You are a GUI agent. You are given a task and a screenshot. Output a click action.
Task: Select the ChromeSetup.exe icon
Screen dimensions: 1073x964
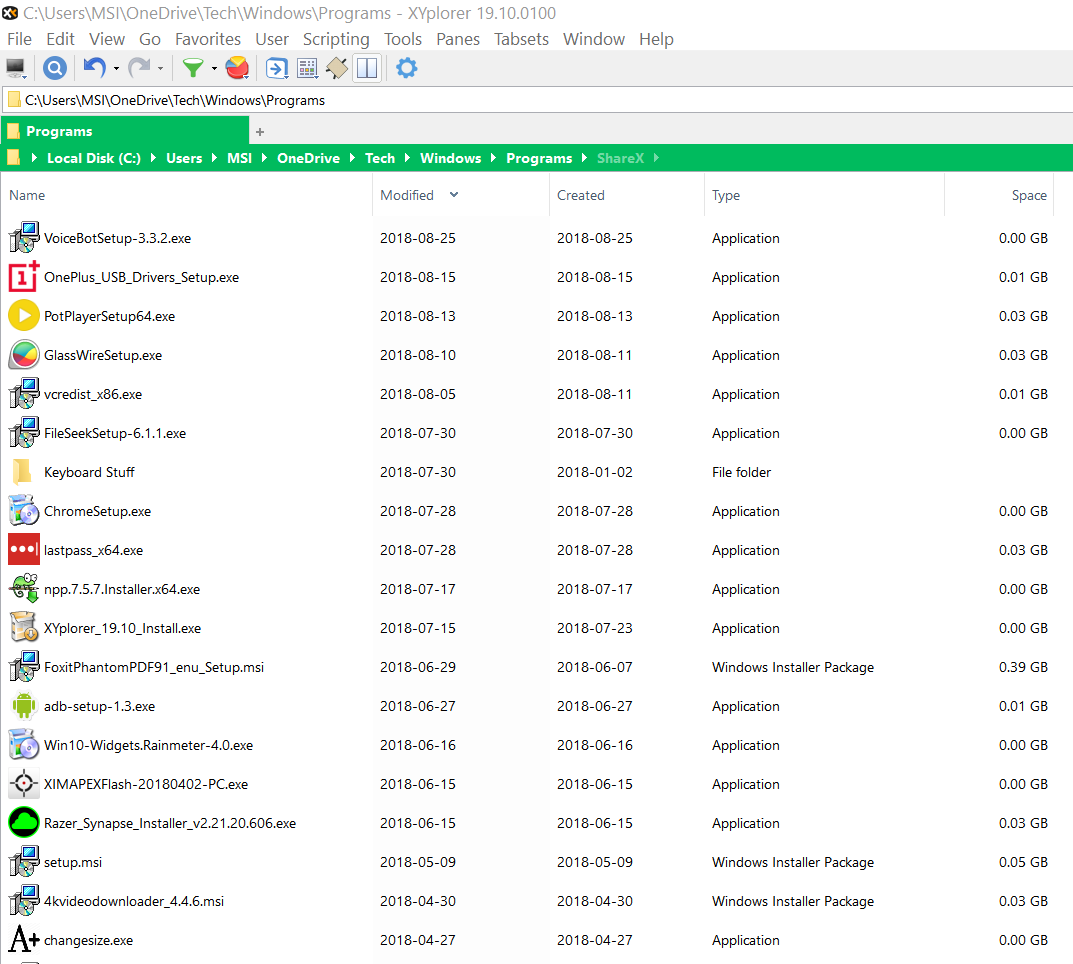tap(24, 511)
